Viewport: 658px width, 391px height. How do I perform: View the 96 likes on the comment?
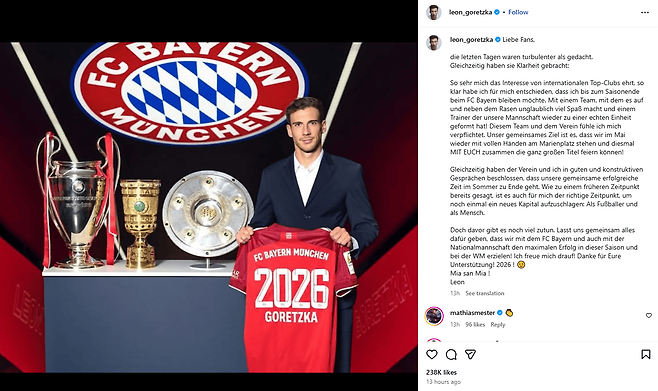[475, 325]
